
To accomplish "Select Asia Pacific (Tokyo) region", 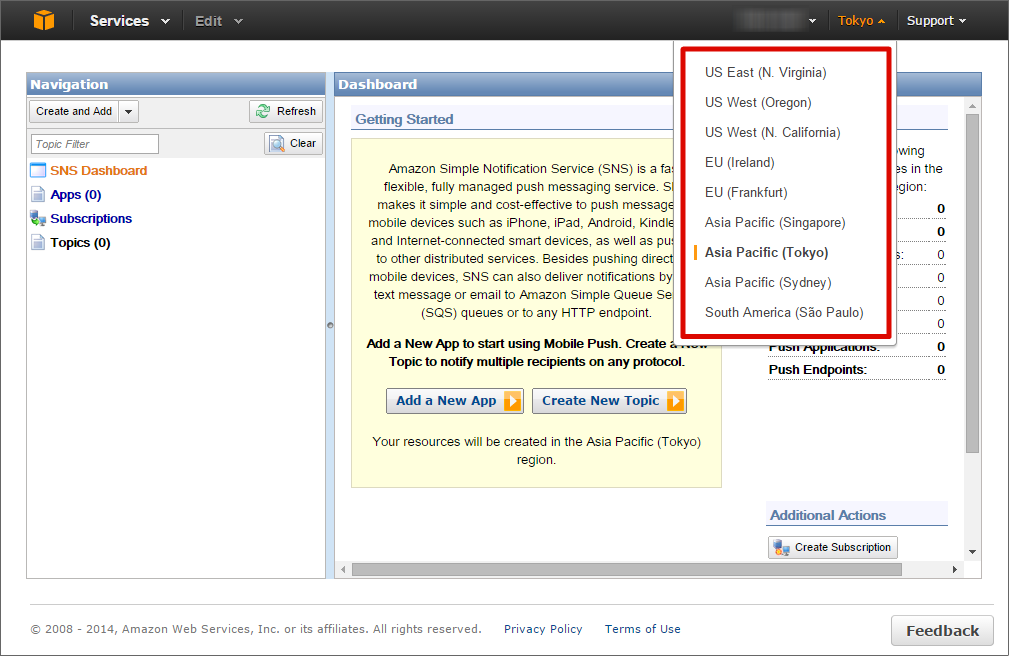I will [766, 252].
